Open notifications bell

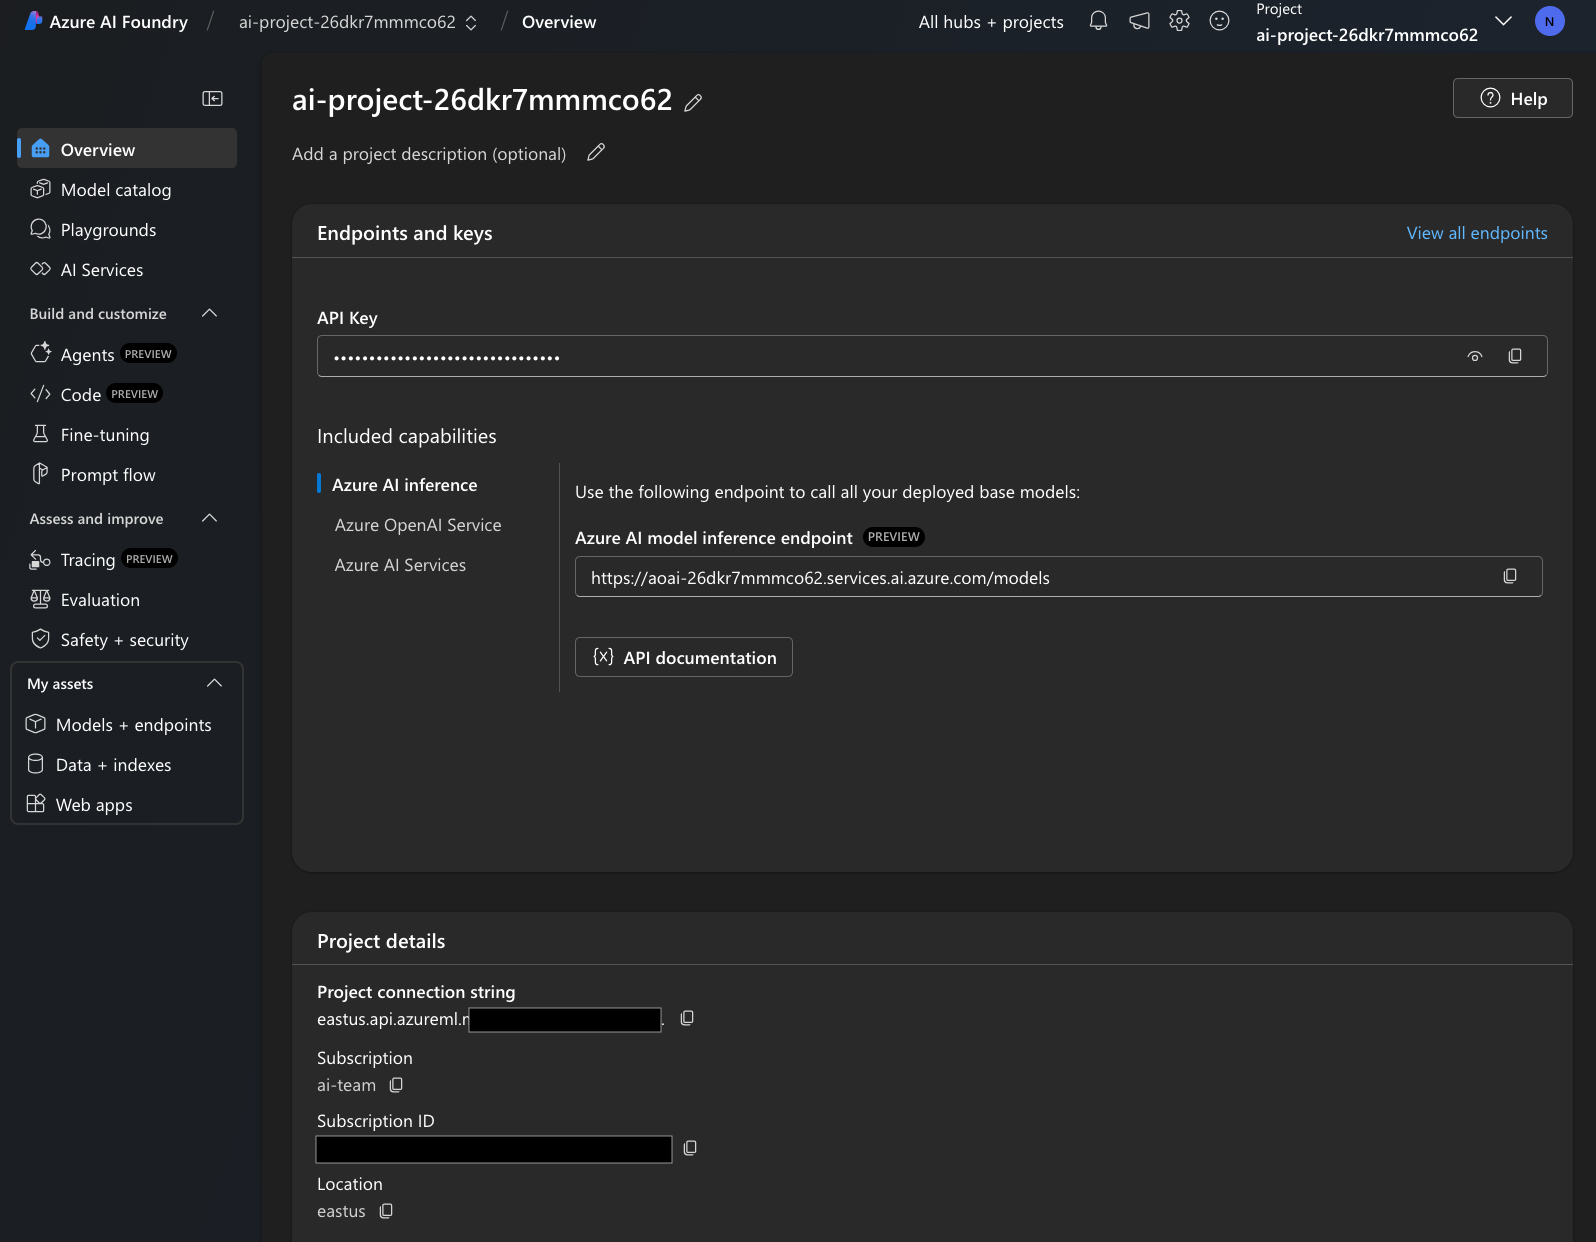point(1098,21)
